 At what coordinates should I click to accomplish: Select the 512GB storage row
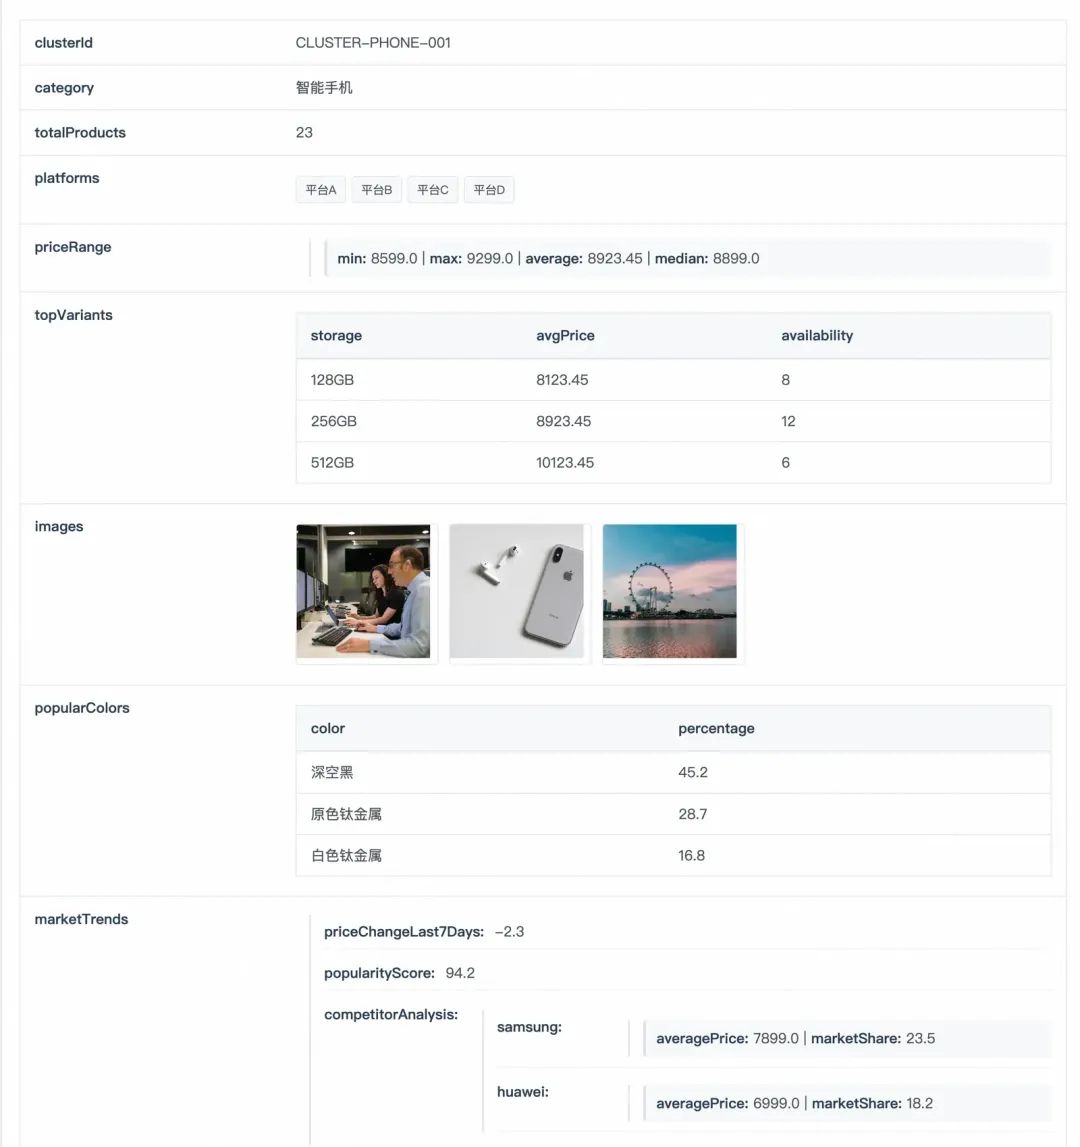pyautogui.click(x=673, y=462)
